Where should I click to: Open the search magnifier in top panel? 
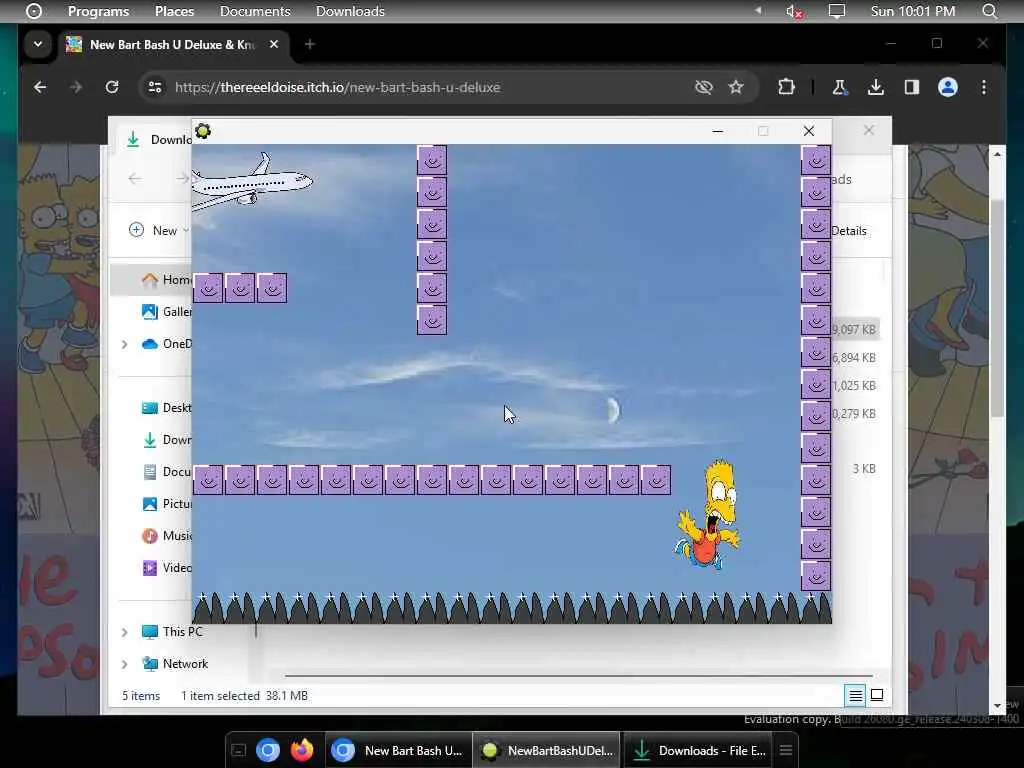click(990, 11)
